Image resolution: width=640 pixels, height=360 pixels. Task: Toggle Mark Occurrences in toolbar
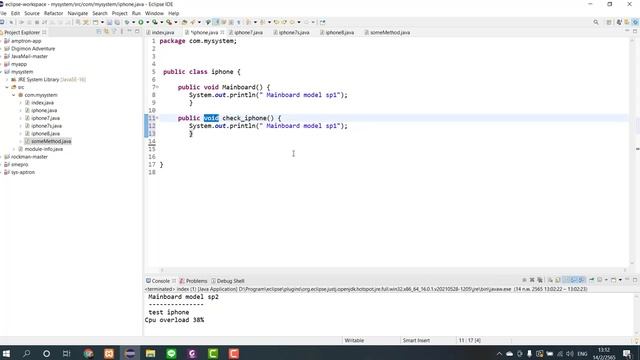coord(216,22)
